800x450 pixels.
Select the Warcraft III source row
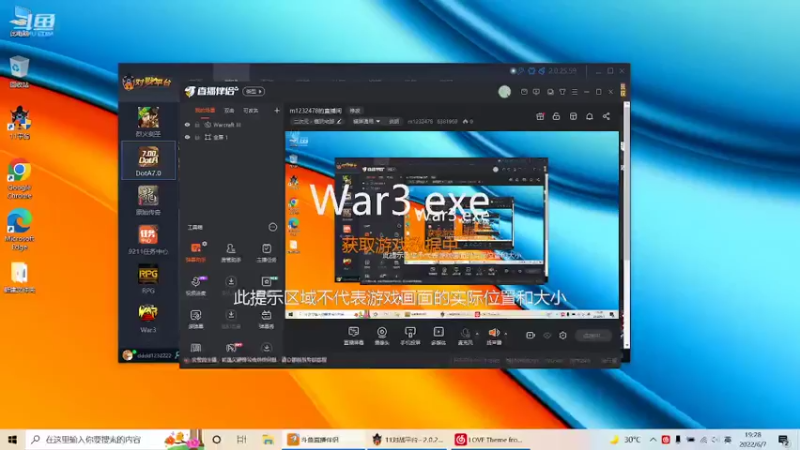[x=232, y=124]
